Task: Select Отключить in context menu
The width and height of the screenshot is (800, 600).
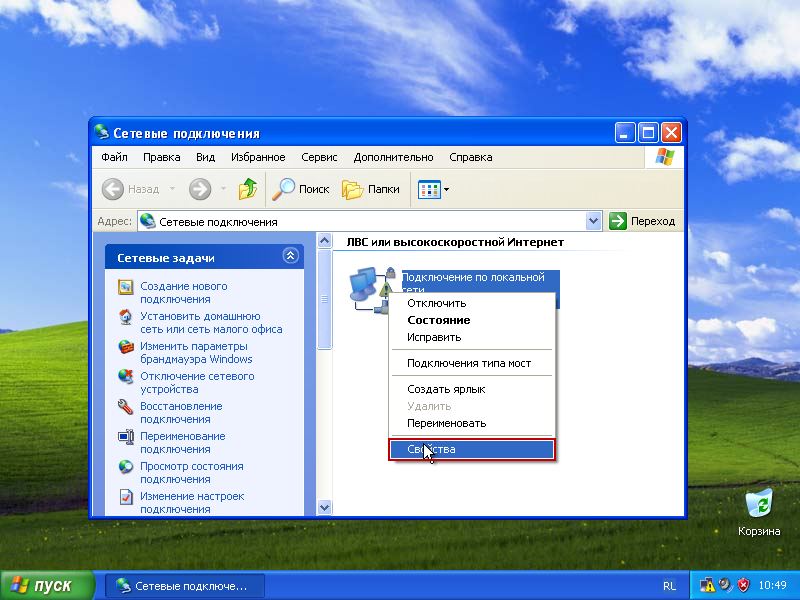Action: pos(472,303)
